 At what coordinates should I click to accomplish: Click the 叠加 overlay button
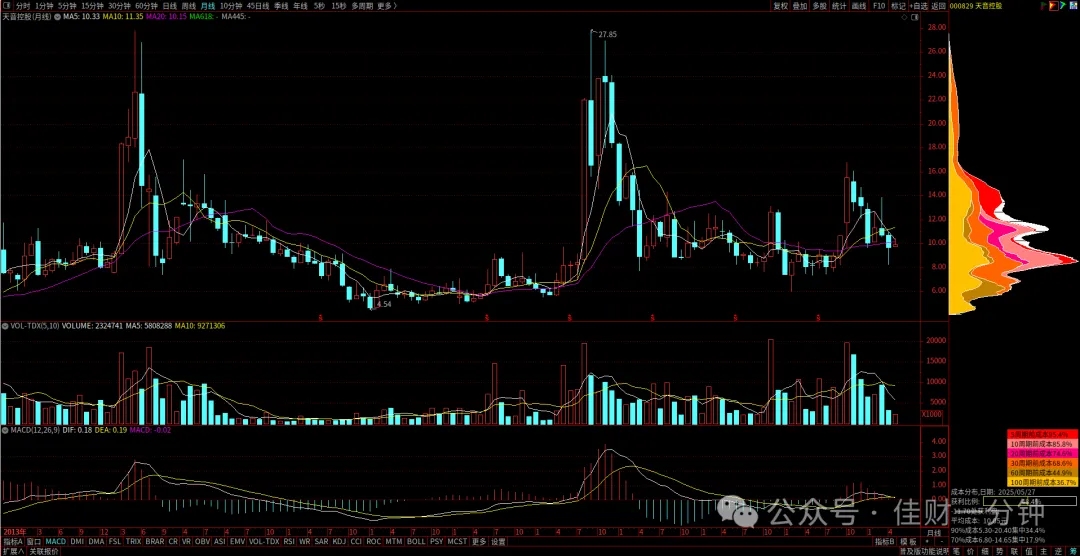click(x=800, y=6)
